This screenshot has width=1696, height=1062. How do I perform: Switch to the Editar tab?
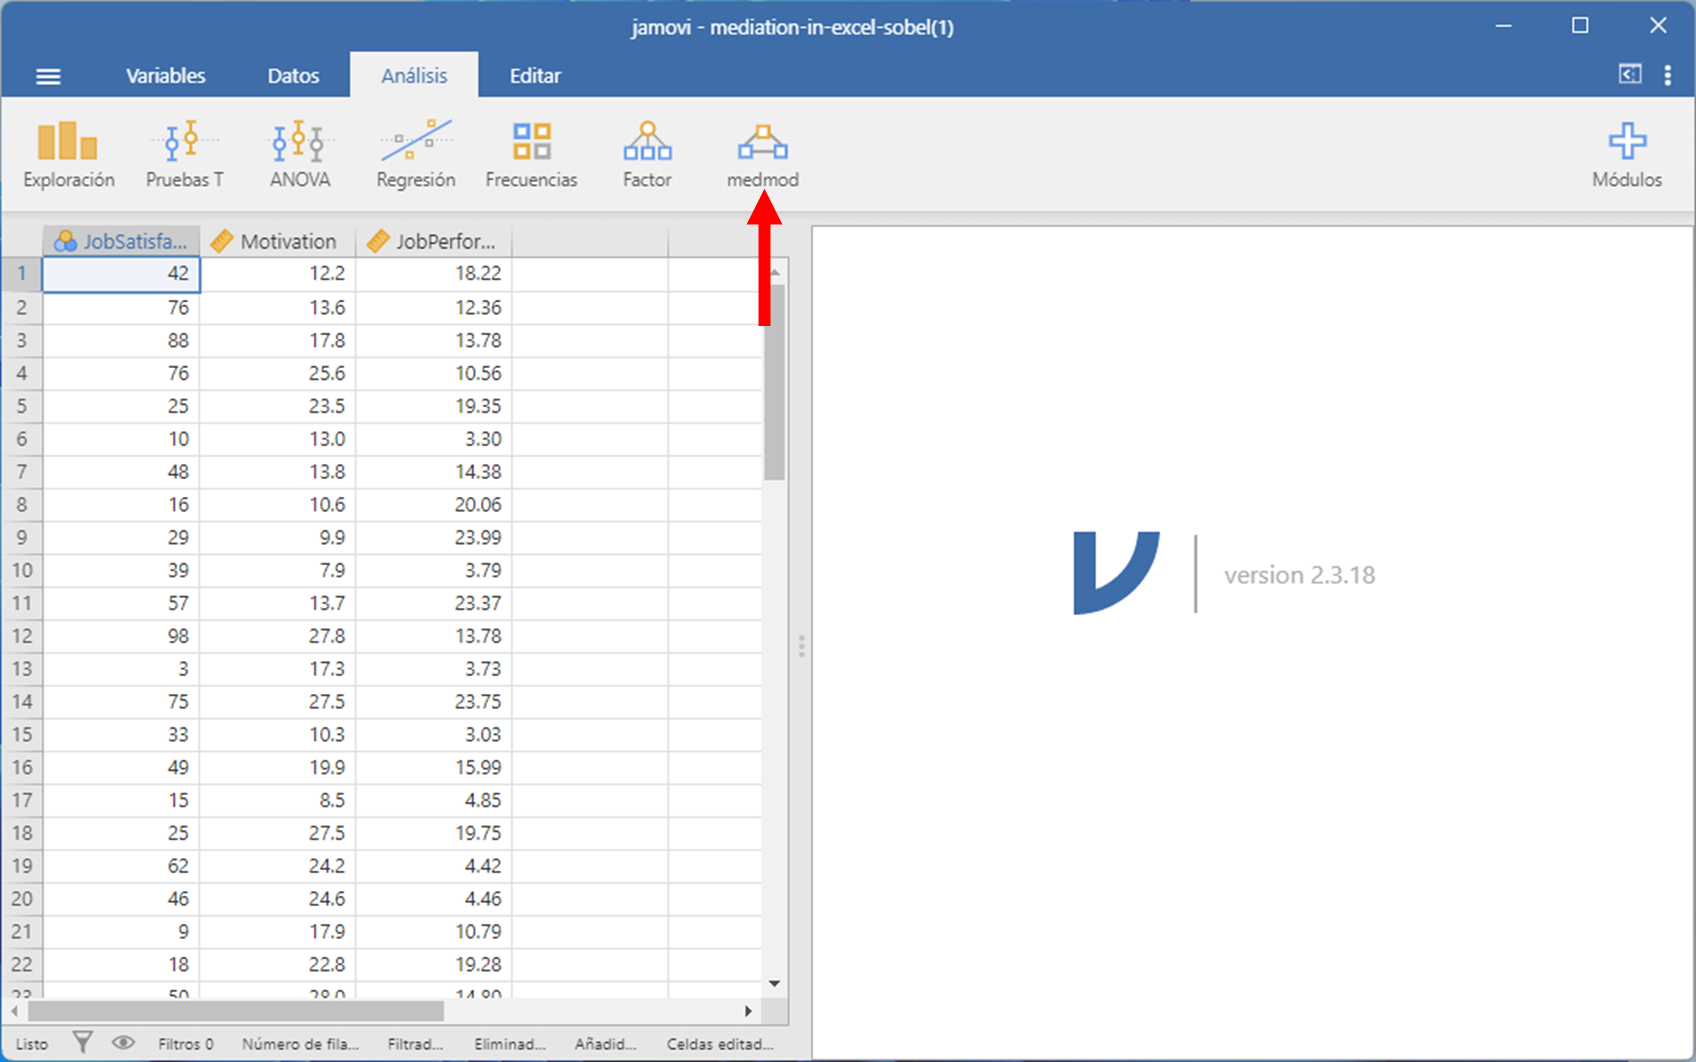tap(535, 76)
